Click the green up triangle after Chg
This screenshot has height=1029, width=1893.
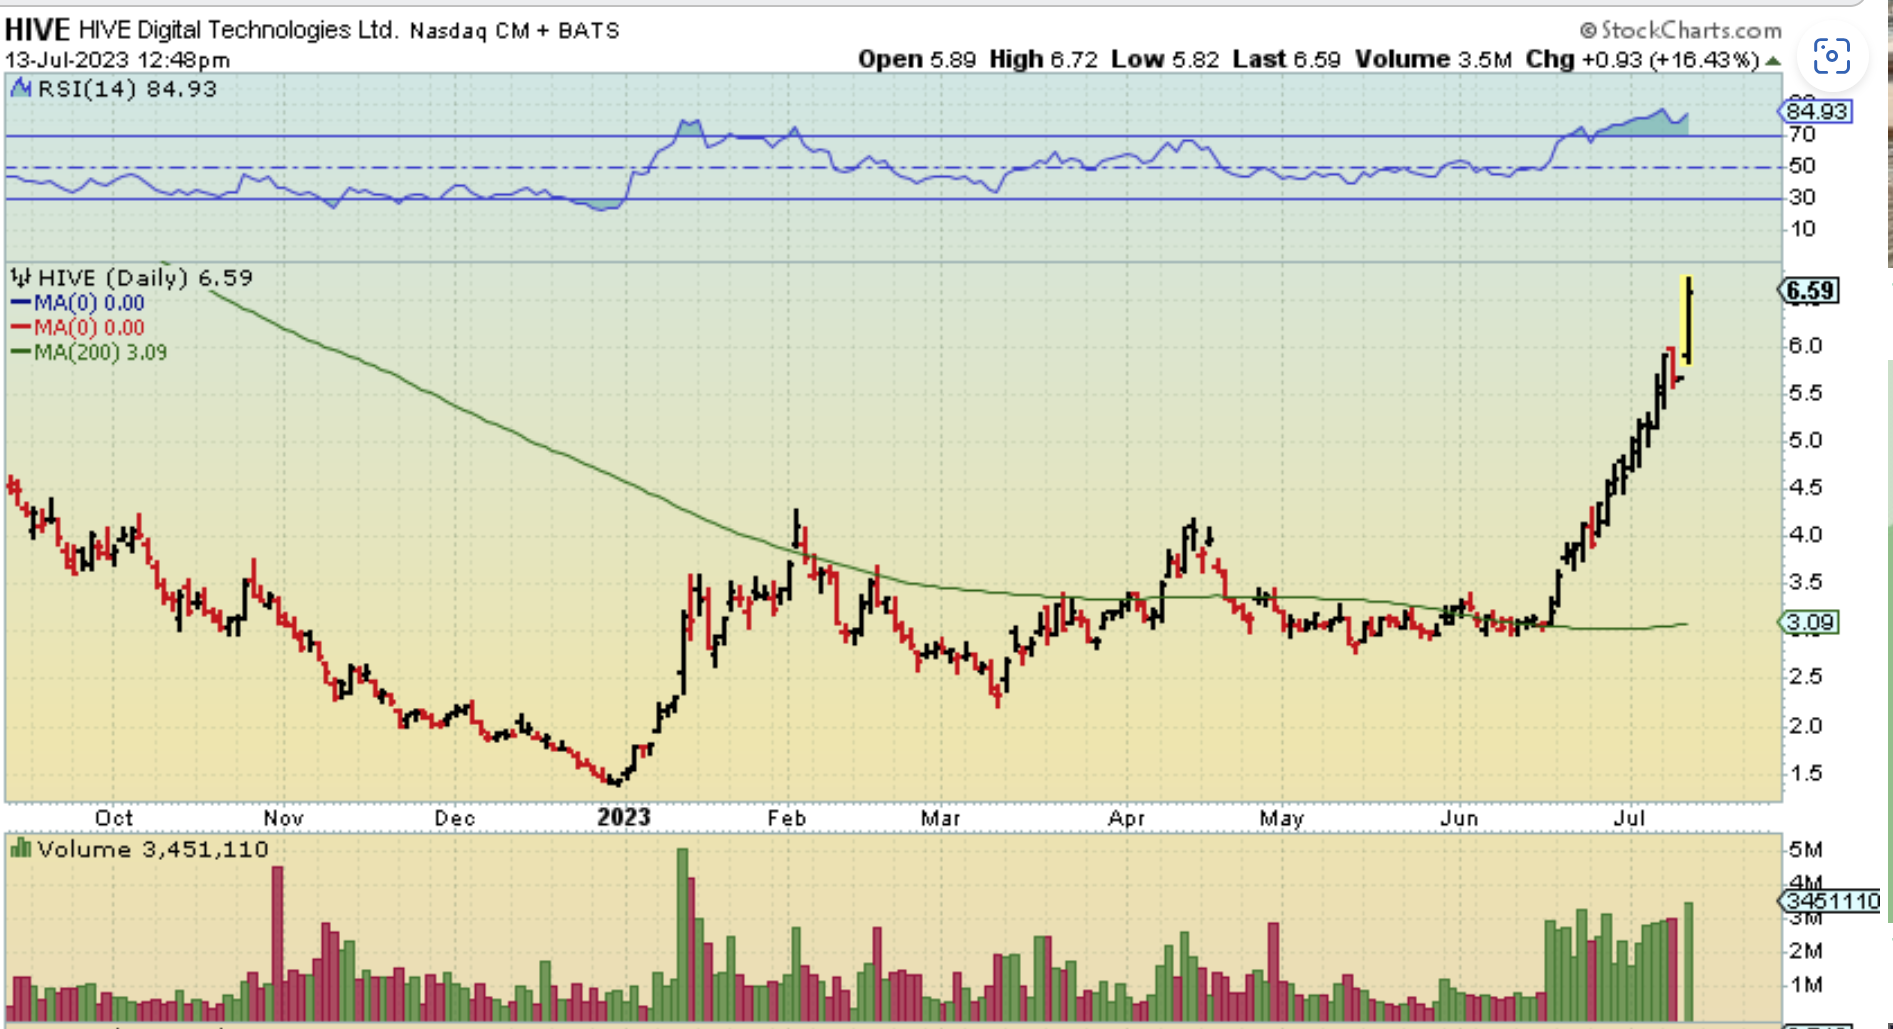(1773, 61)
